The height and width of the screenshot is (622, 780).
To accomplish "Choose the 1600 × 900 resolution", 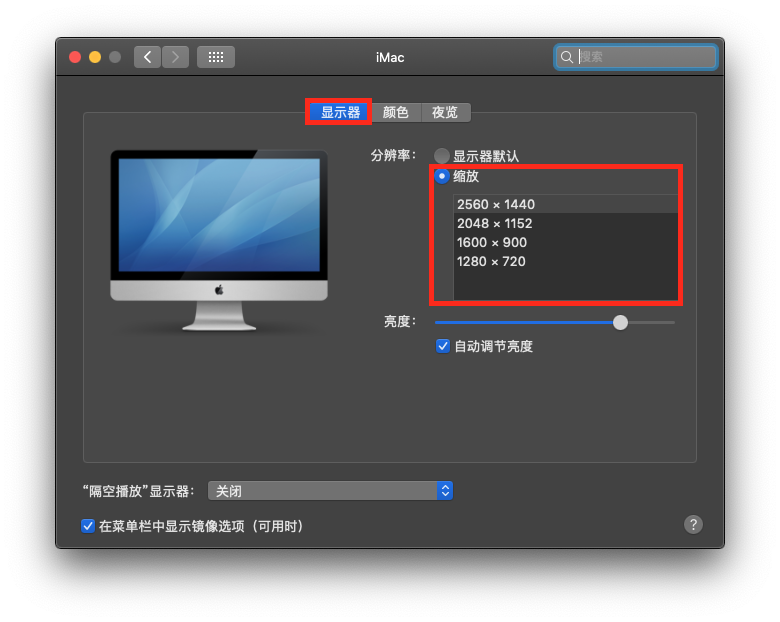I will click(566, 242).
